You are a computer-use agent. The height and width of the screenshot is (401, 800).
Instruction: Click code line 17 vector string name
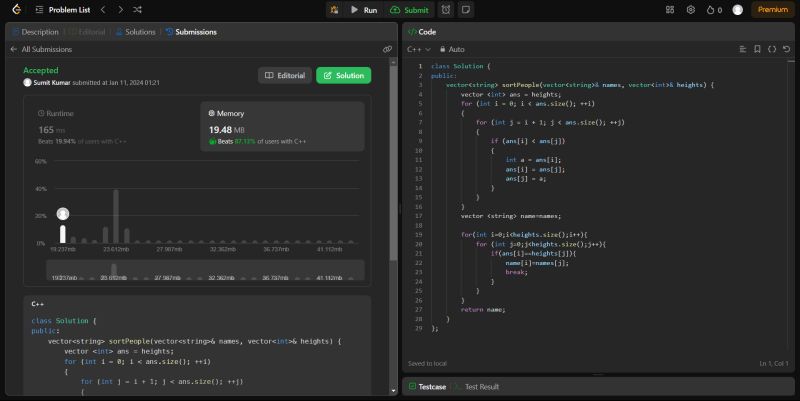510,216
